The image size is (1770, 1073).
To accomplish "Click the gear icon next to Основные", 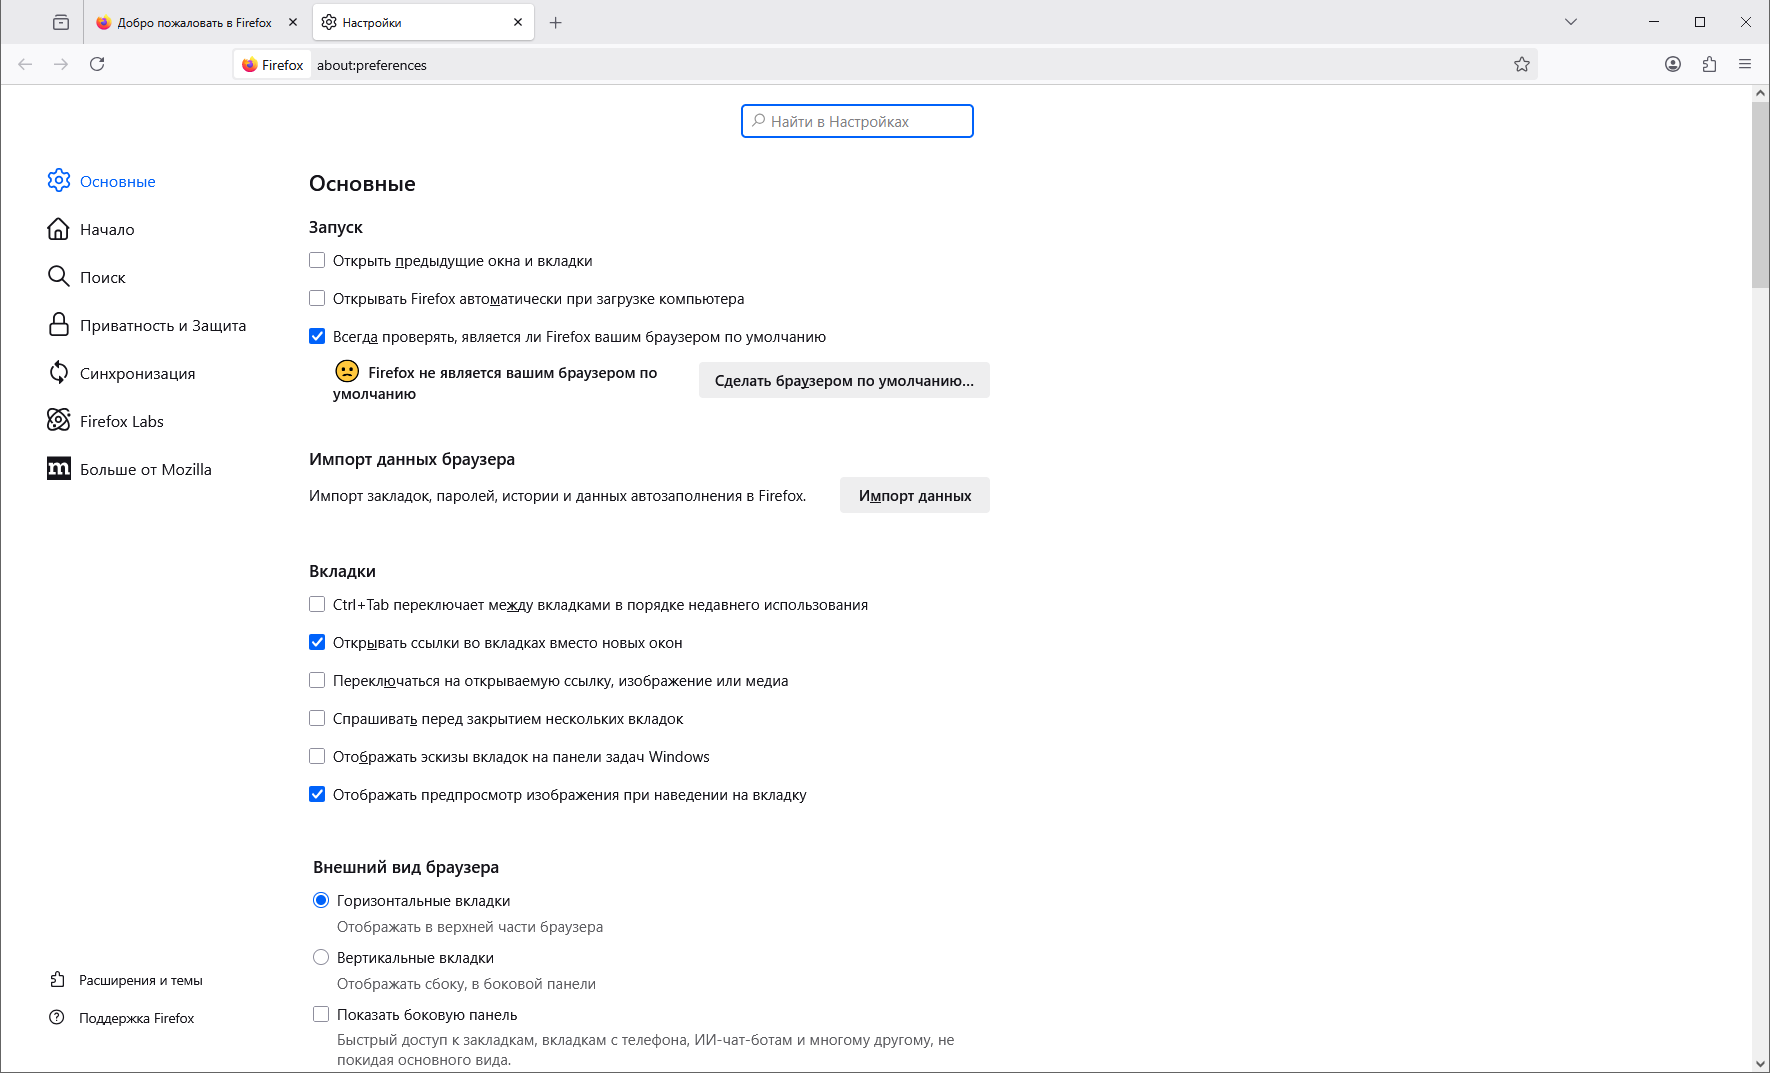I will 59,181.
